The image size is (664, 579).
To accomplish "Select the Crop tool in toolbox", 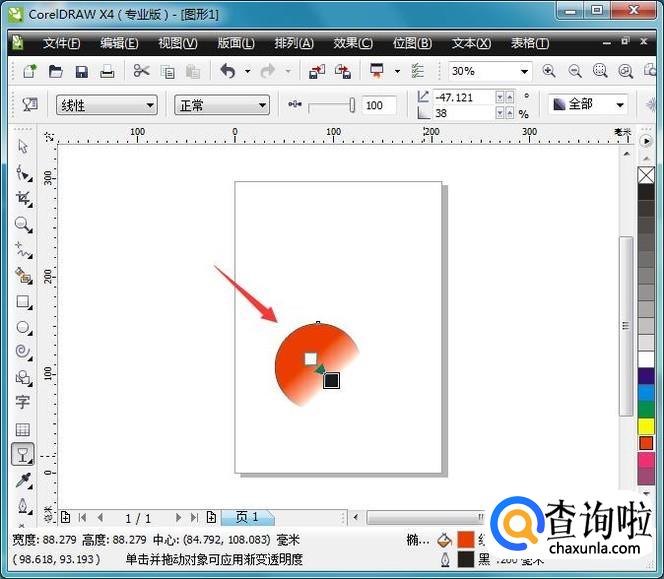I will point(22,198).
